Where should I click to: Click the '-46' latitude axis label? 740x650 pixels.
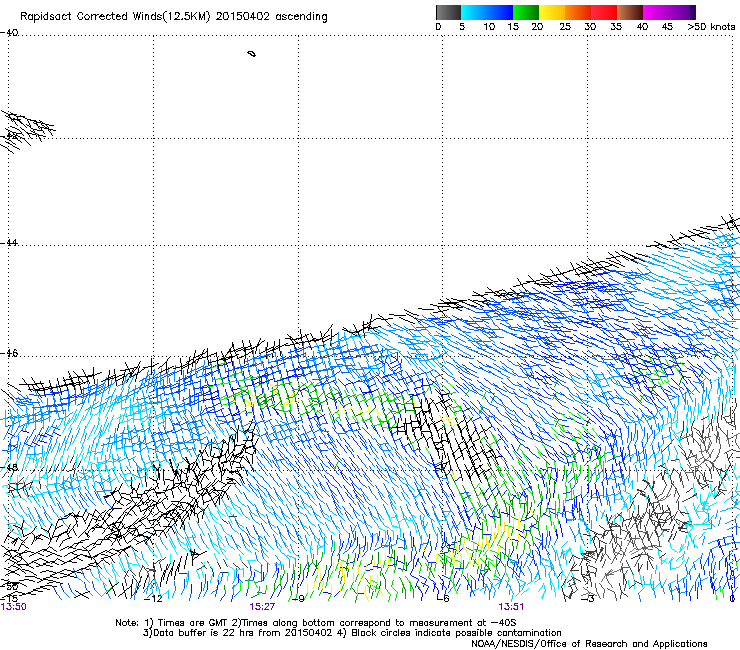coord(9,353)
